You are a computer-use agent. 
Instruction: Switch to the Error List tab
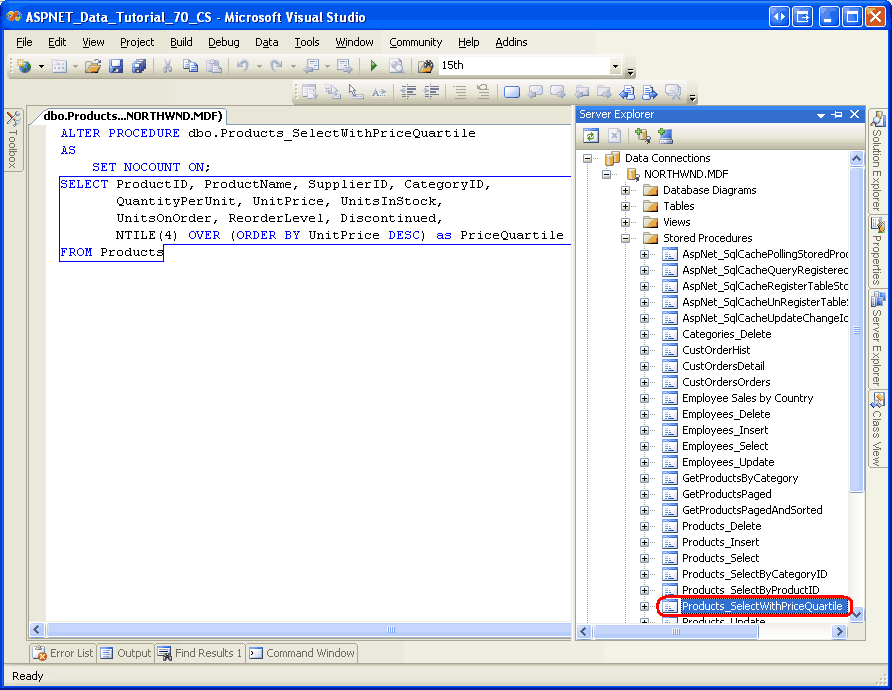[x=63, y=653]
